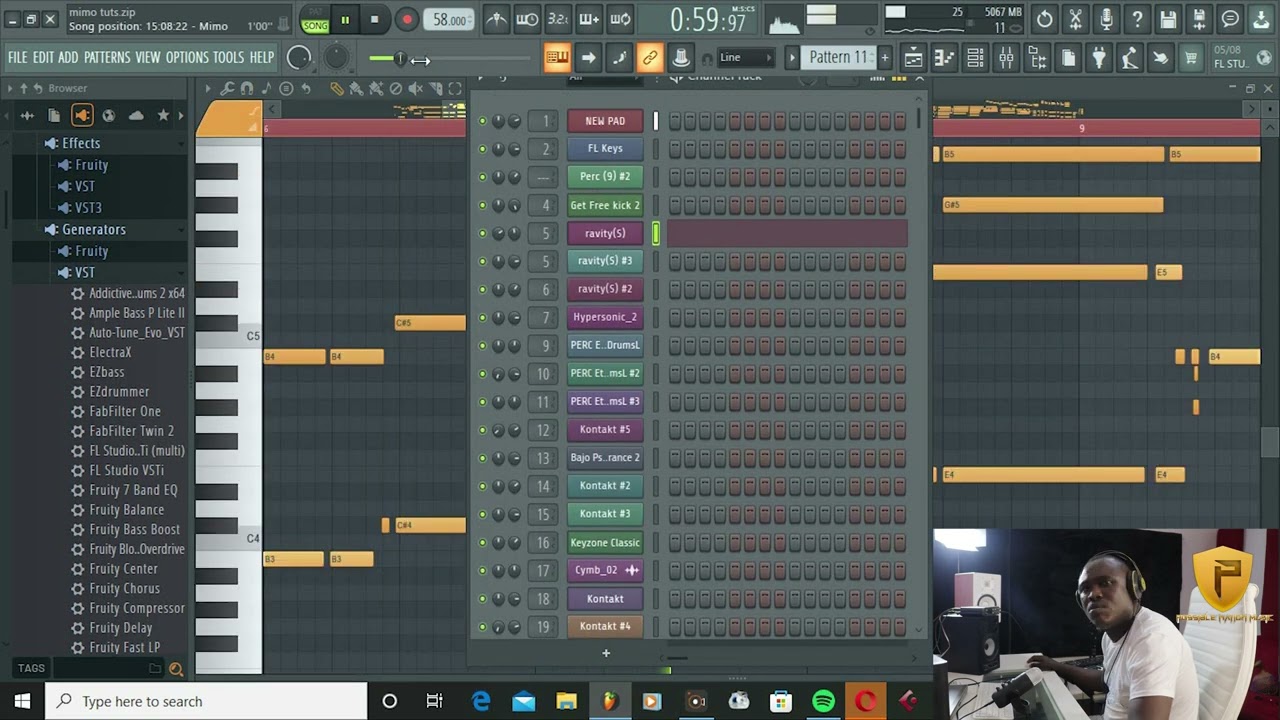Screen dimensions: 1280x720
Task: Click the tempo 58.000 field
Action: click(449, 20)
